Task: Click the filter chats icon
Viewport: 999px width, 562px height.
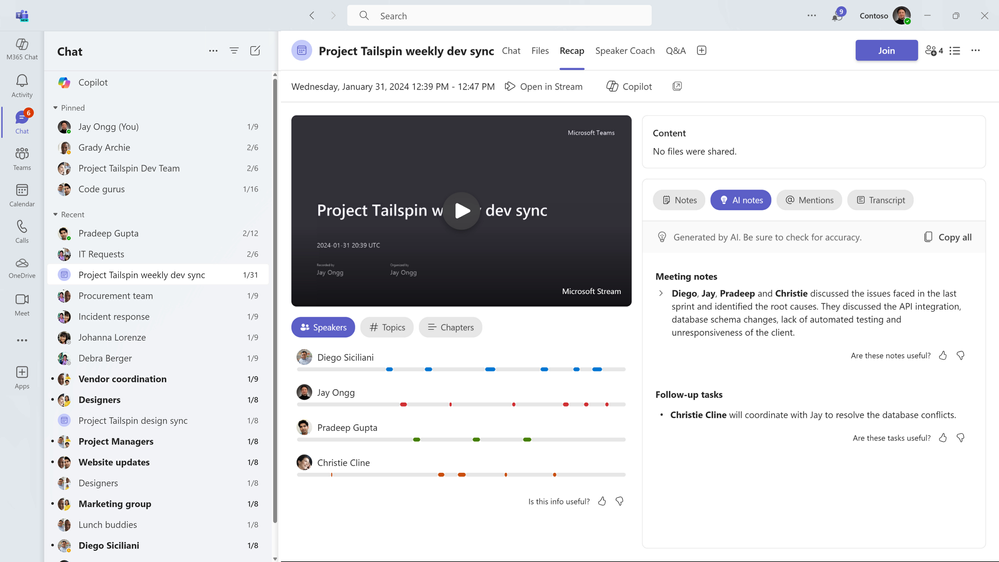Action: [x=234, y=51]
